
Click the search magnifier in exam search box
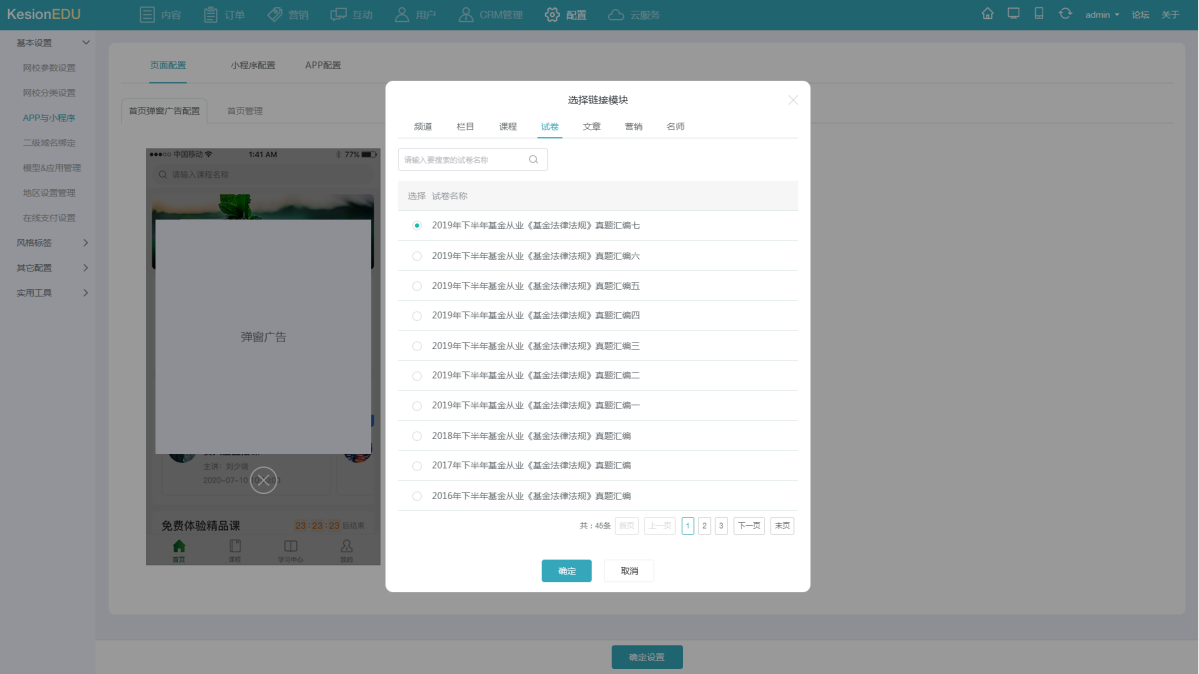pyautogui.click(x=534, y=160)
